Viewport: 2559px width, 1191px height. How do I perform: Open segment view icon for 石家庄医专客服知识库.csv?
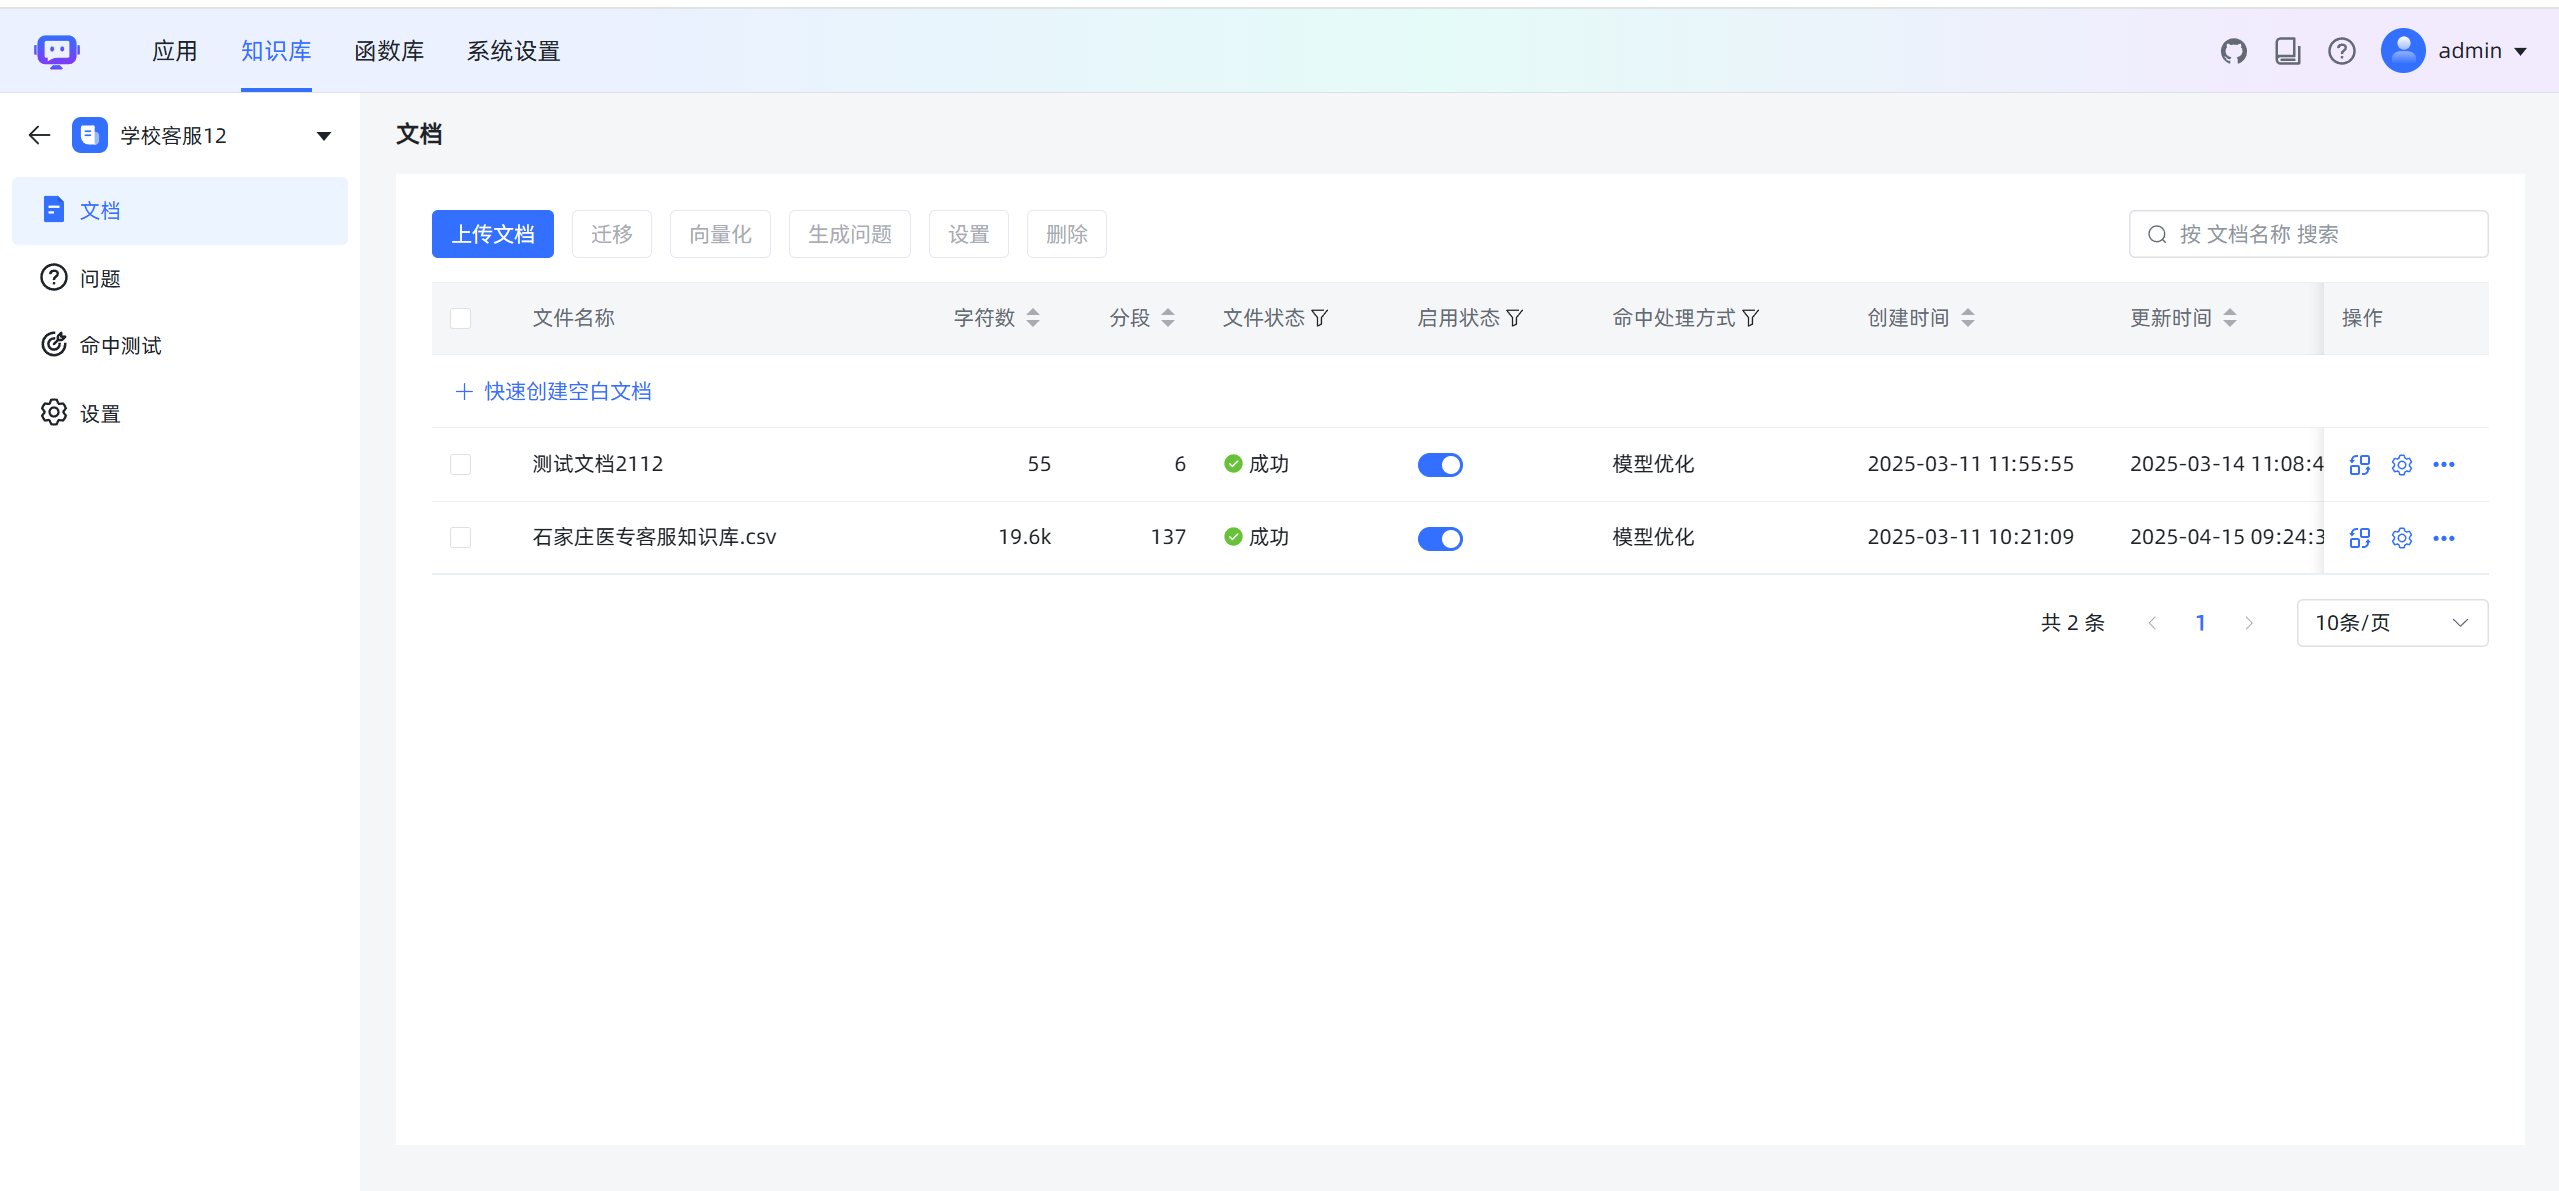(x=2359, y=538)
